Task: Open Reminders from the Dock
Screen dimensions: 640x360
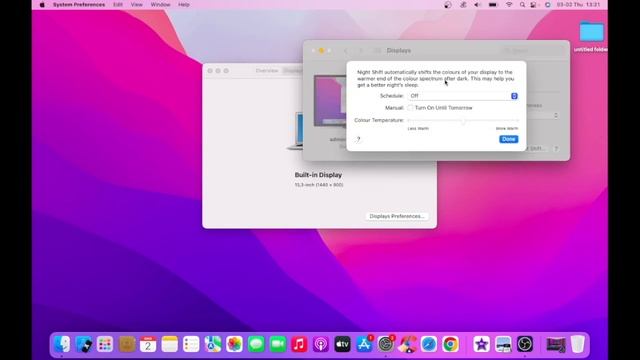Action: [x=191, y=344]
